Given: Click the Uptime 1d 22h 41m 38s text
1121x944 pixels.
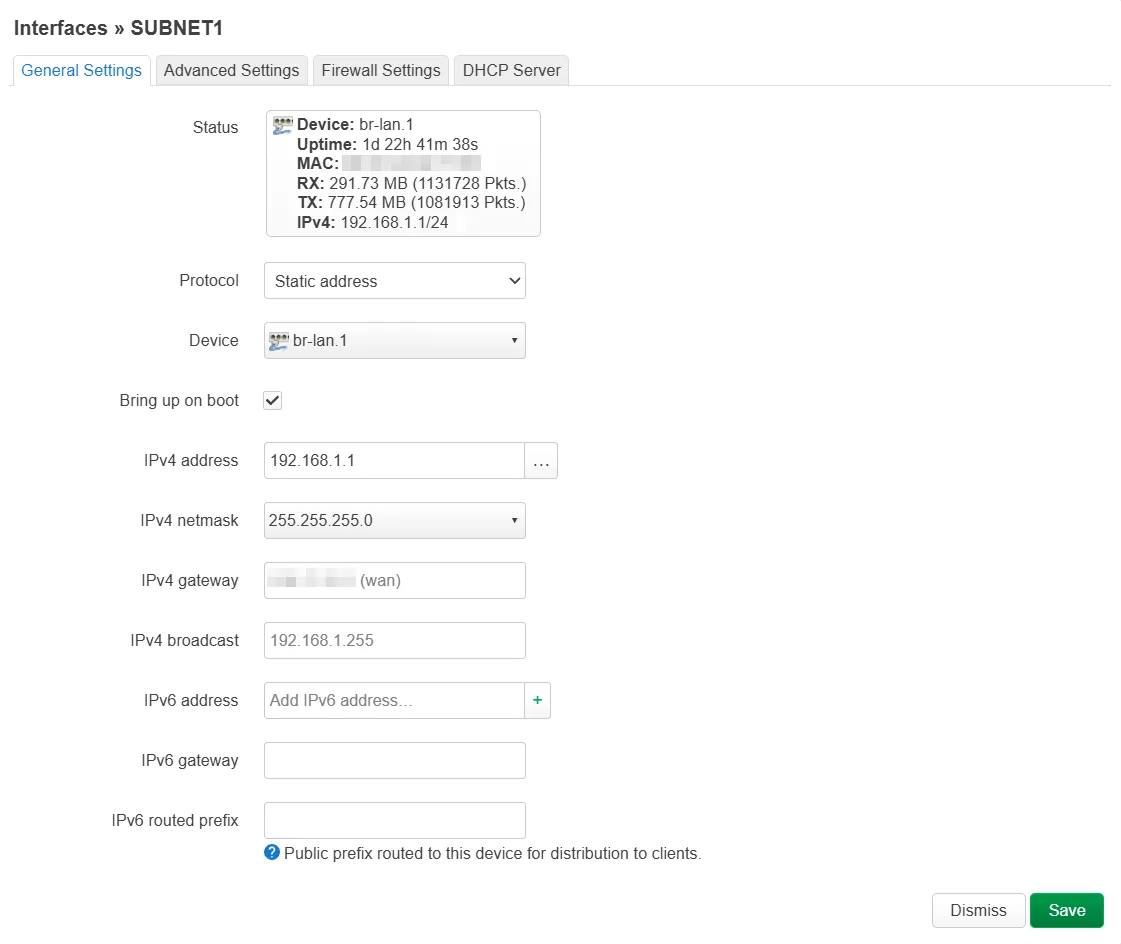Looking at the screenshot, I should tap(387, 144).
